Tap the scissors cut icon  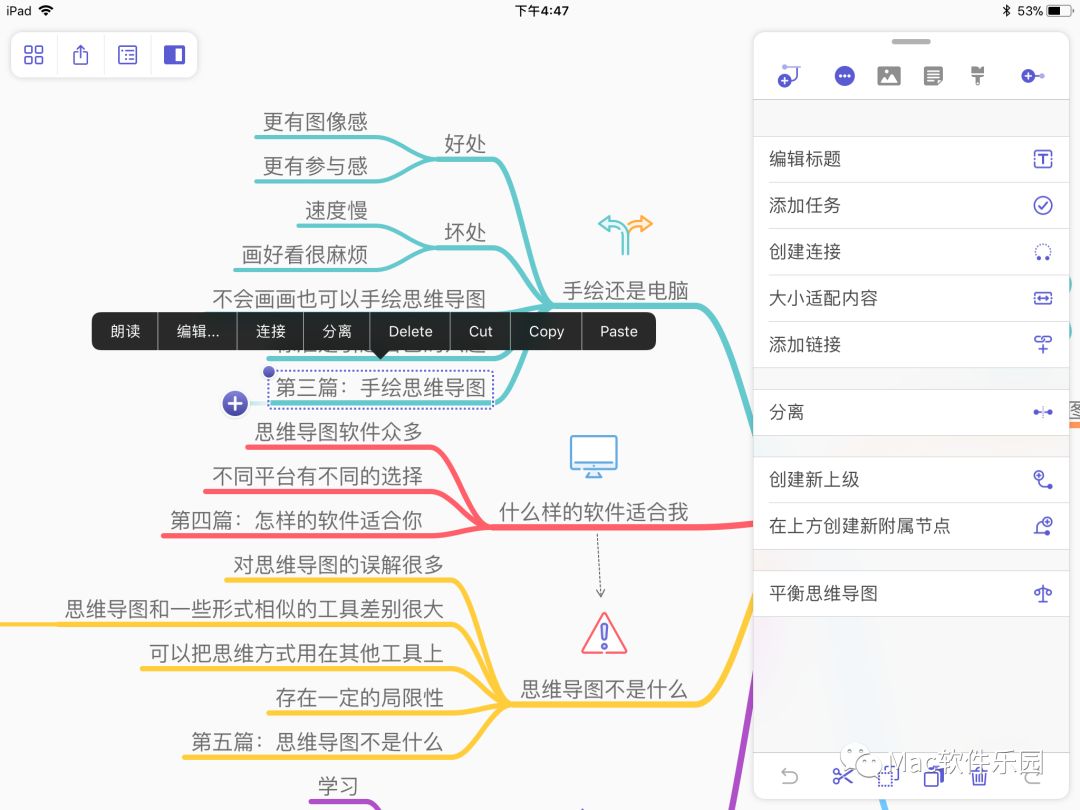[x=842, y=776]
